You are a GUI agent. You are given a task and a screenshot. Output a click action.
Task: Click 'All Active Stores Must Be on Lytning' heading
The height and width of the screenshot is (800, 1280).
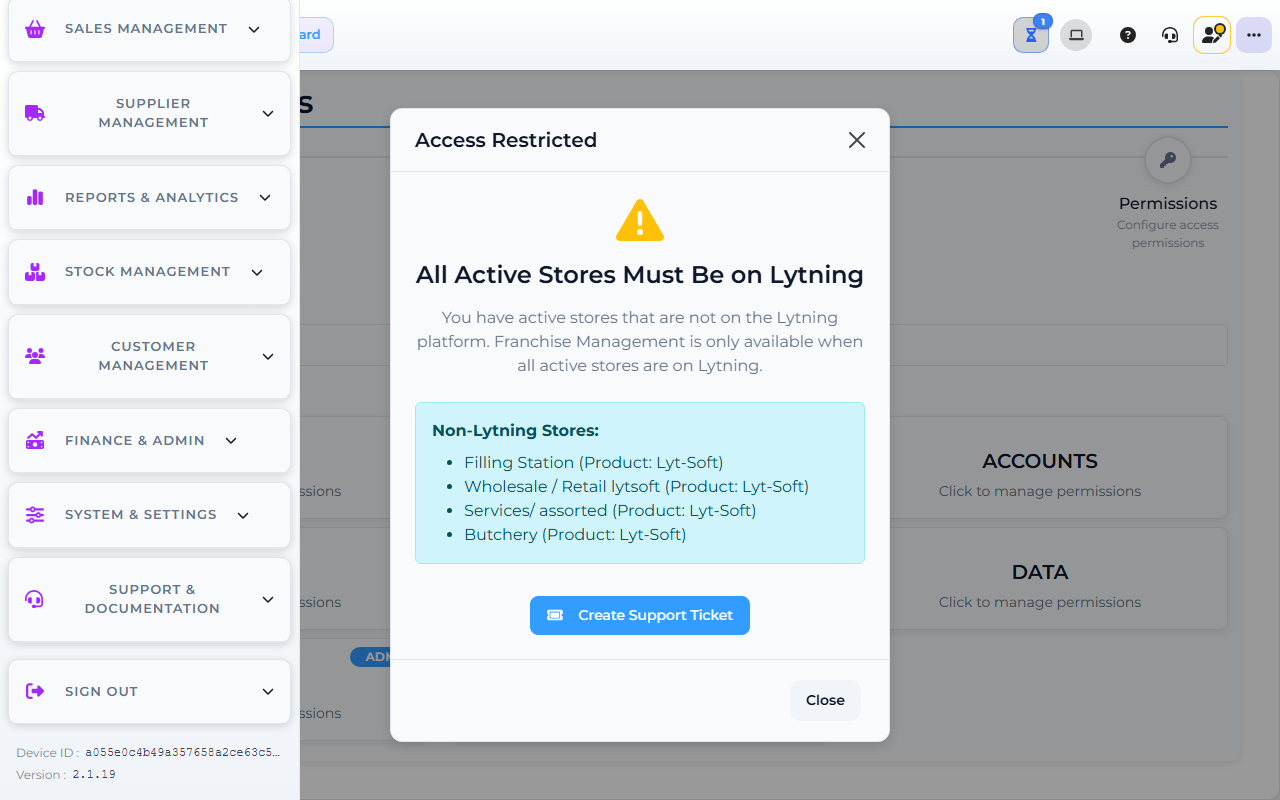pos(640,275)
